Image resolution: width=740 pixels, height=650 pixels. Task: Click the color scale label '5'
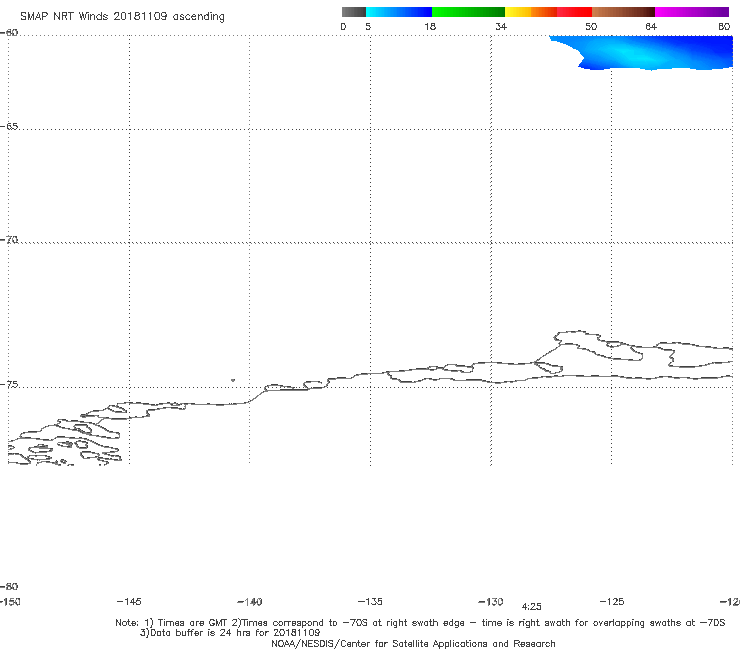tap(368, 27)
